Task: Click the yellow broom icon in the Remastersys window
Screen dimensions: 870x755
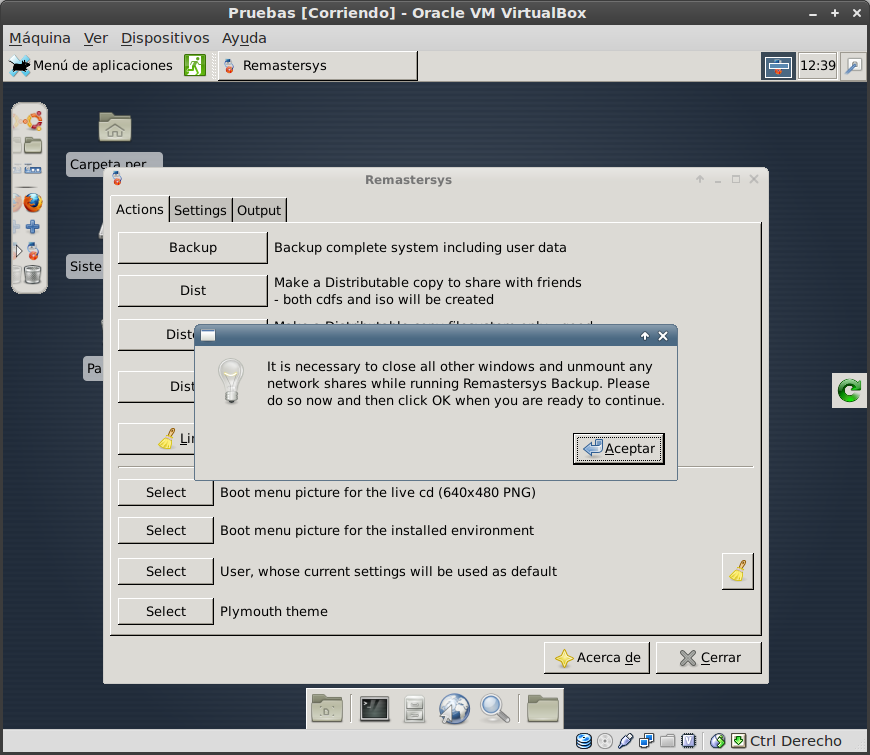Action: (738, 571)
